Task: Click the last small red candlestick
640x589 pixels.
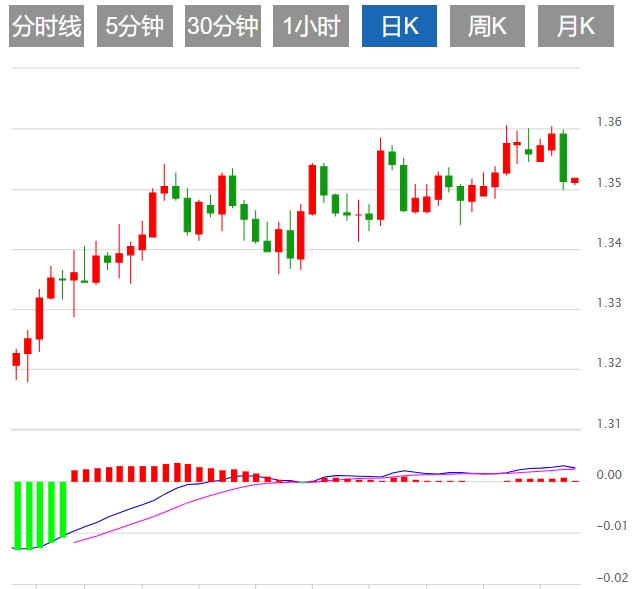Action: tap(575, 180)
